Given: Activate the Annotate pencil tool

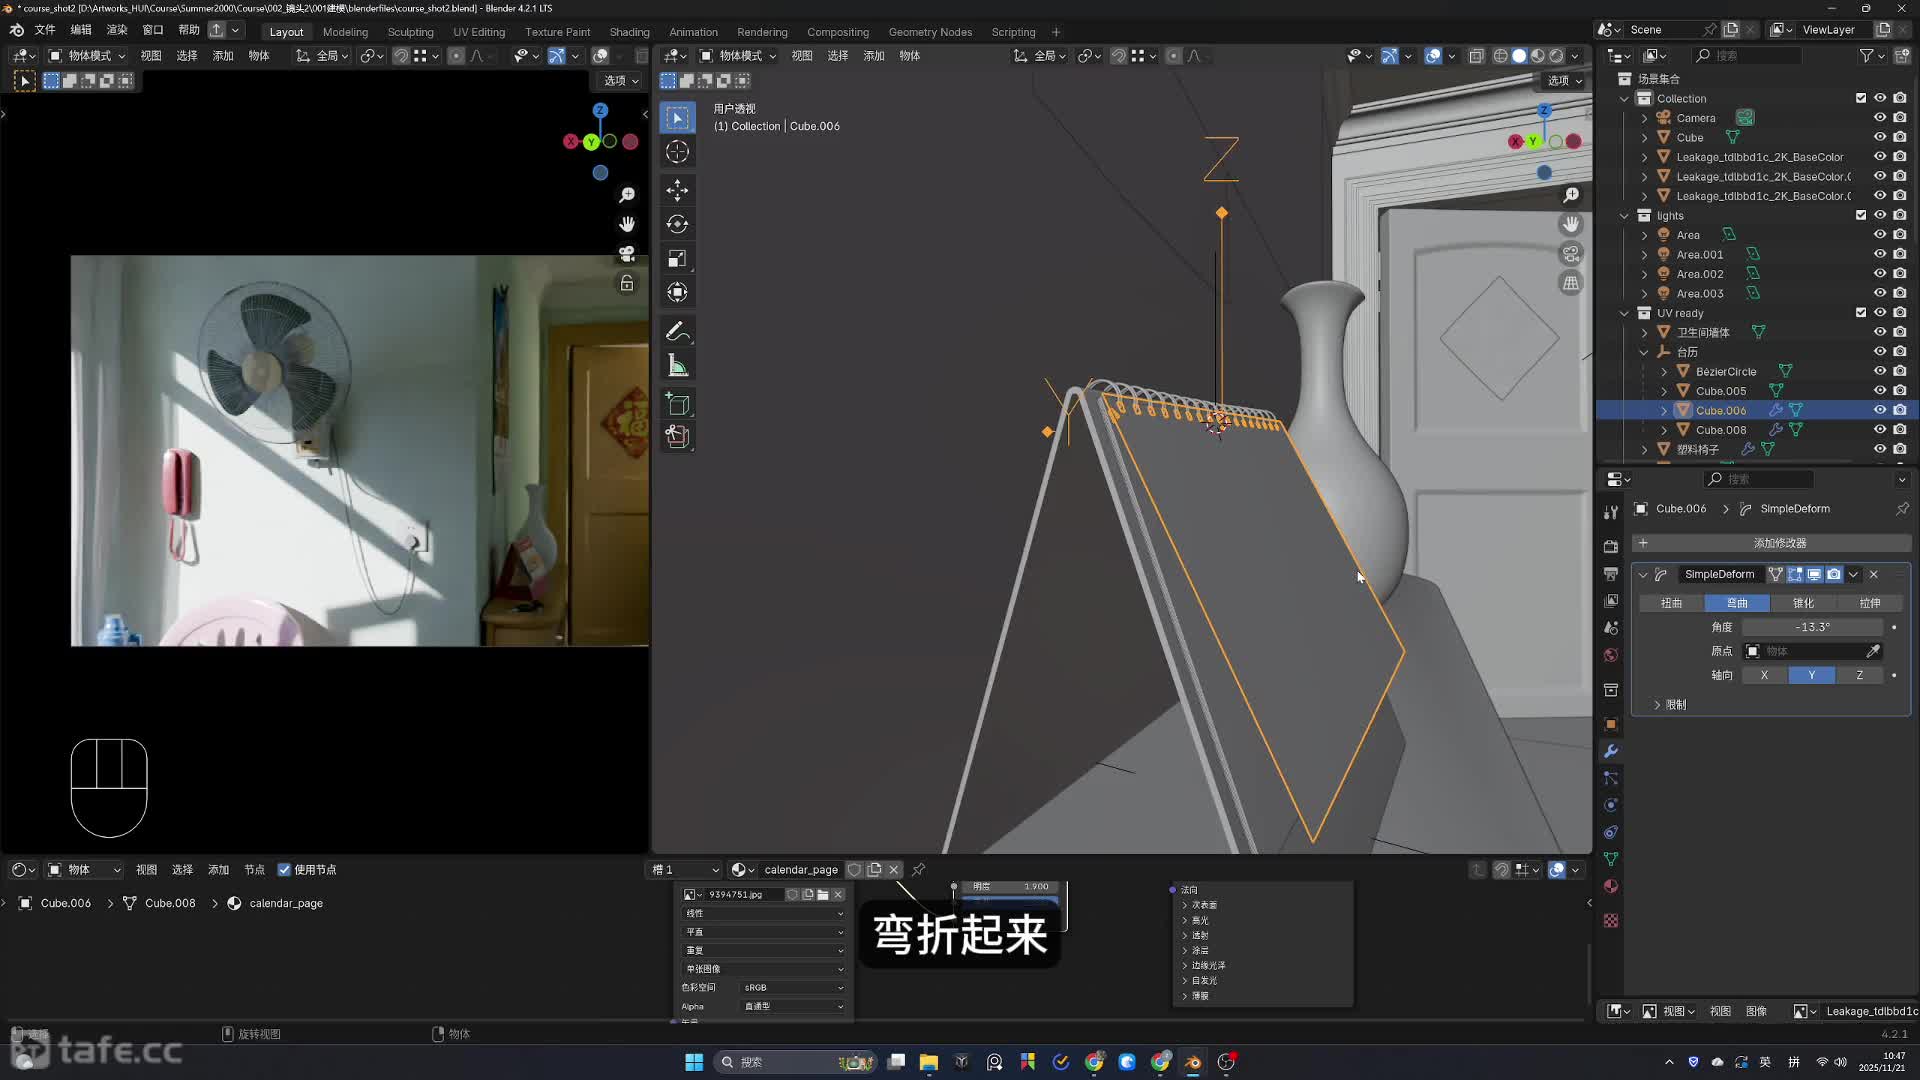Looking at the screenshot, I should click(x=677, y=331).
